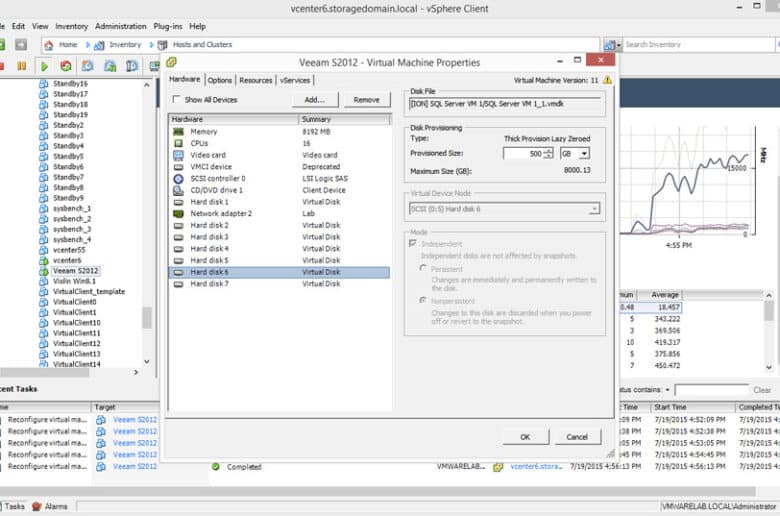Viewport: 780px width, 516px height.
Task: Click the Video card icon
Action: click(178, 155)
